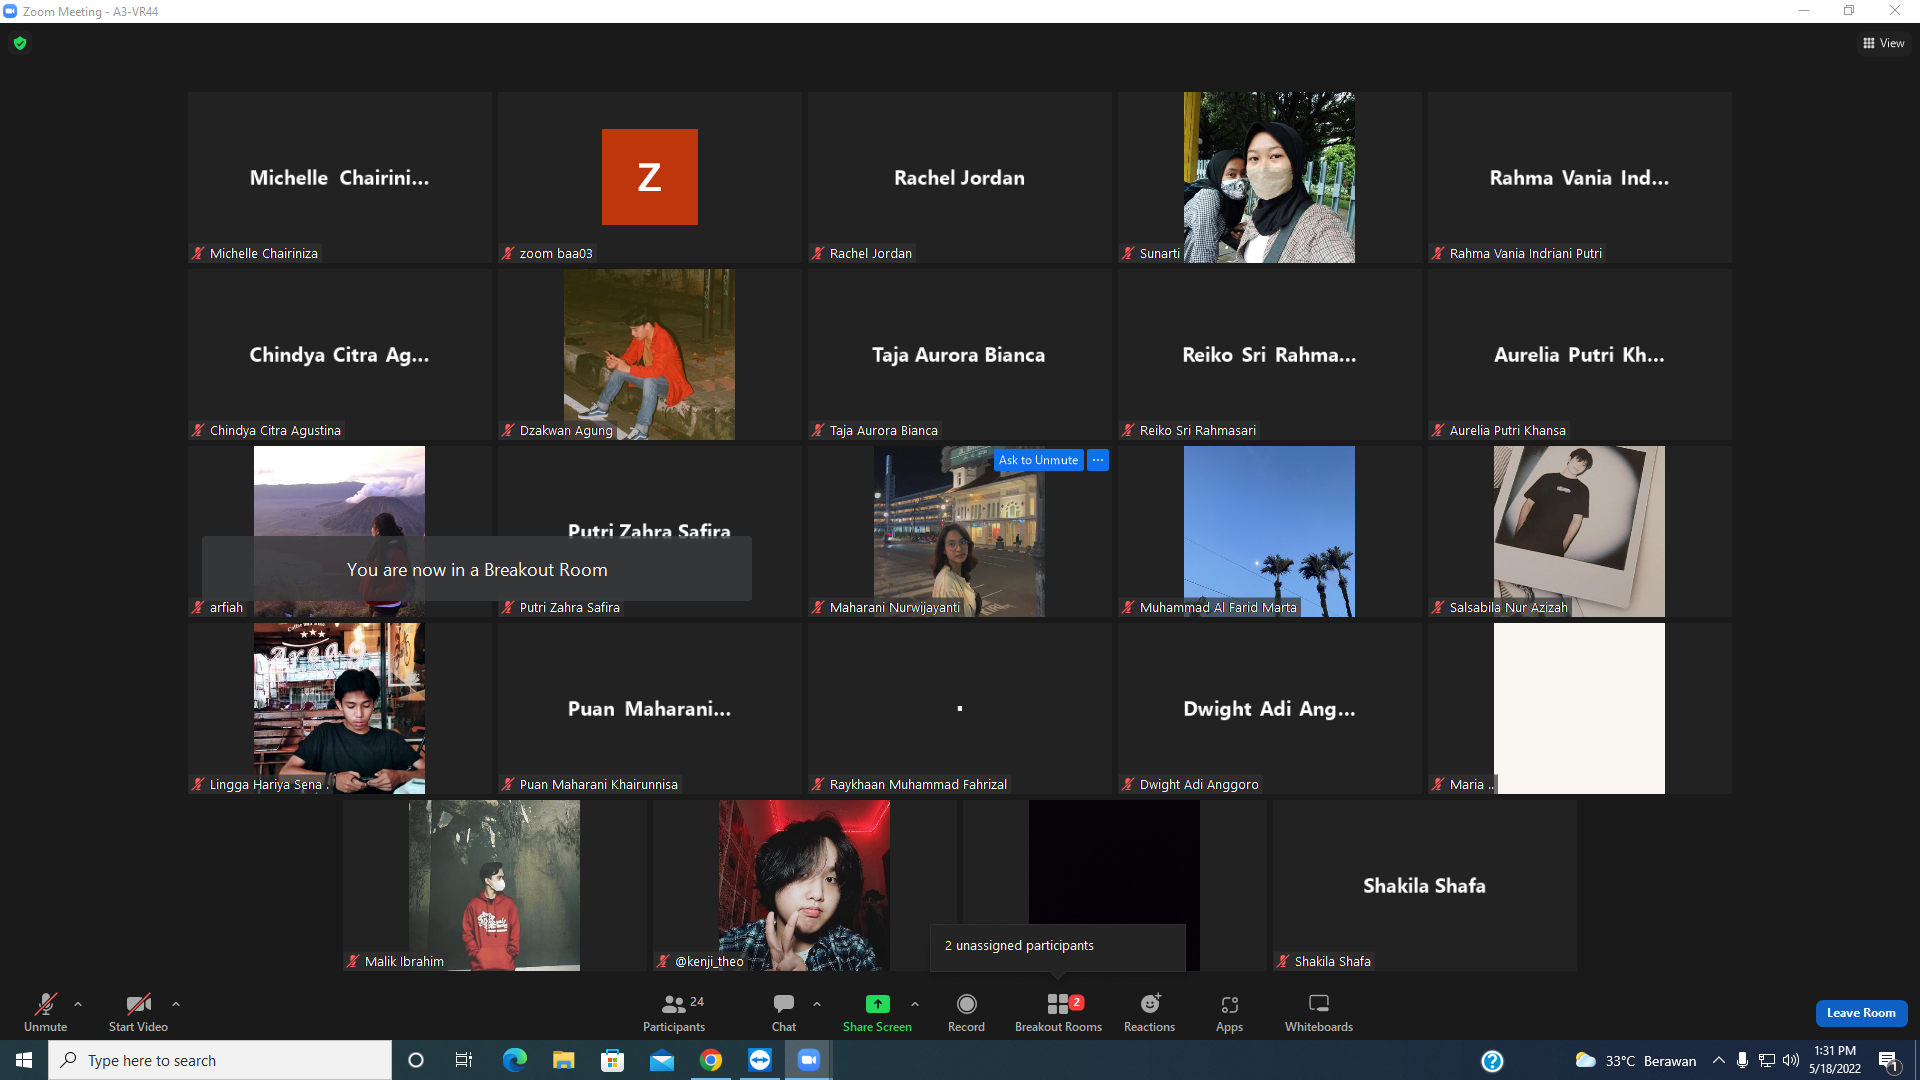The width and height of the screenshot is (1920, 1080).
Task: Start recording with the Record button
Action: tap(966, 1012)
